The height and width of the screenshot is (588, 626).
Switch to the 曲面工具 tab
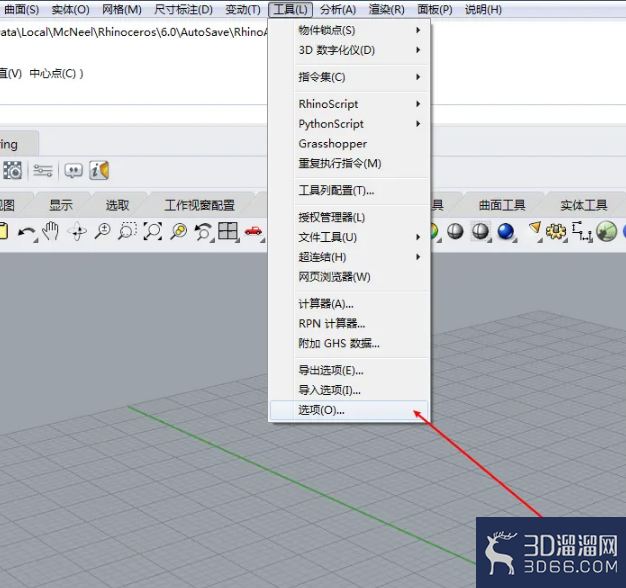502,205
